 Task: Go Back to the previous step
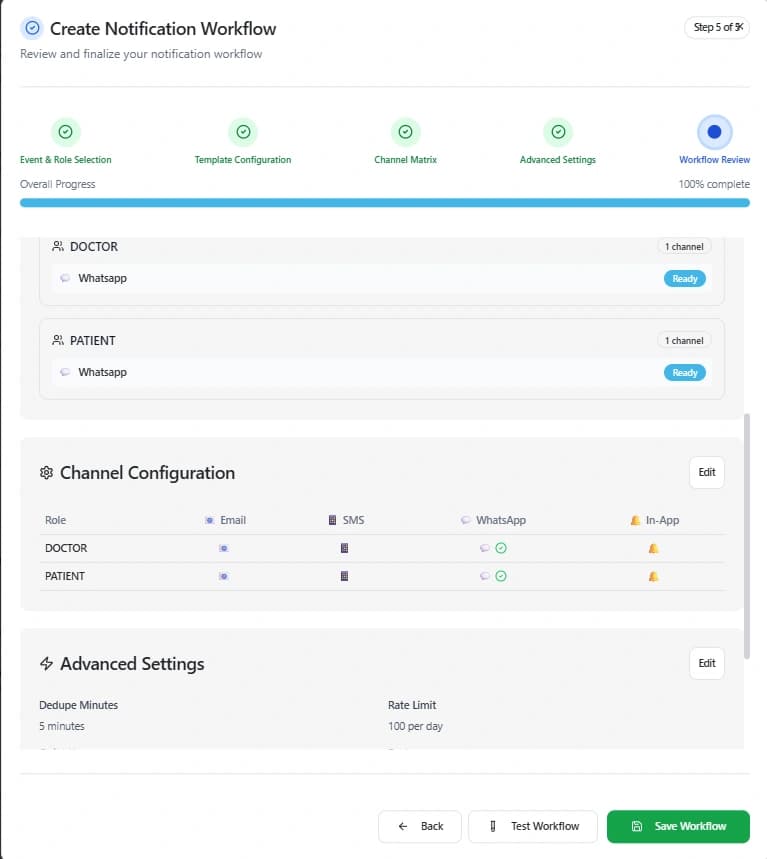pos(420,826)
